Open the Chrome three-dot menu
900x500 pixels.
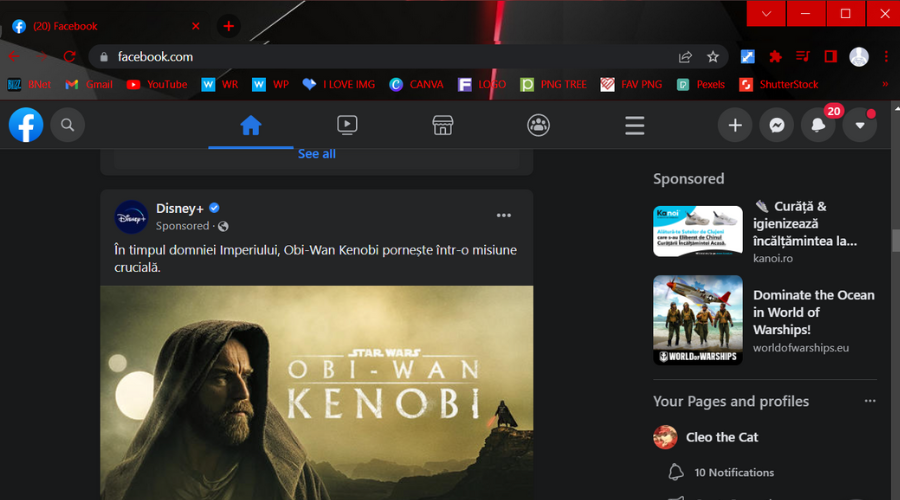(886, 56)
